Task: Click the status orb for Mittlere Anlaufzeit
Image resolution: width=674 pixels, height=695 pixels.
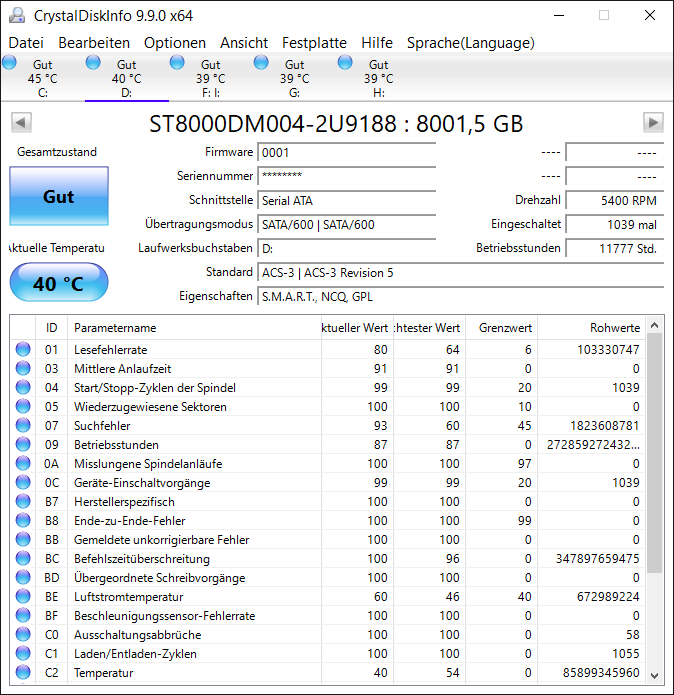Action: [x=23, y=368]
